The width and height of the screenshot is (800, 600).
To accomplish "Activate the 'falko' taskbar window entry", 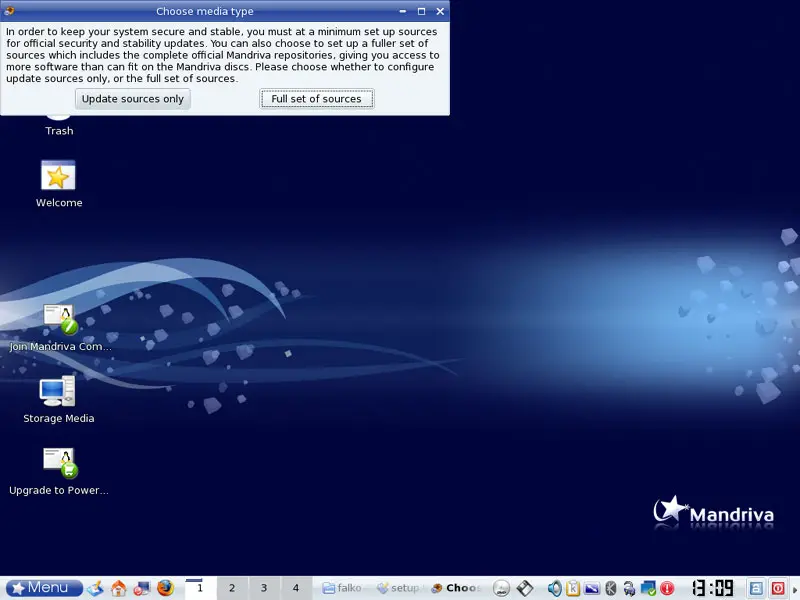I will point(343,588).
